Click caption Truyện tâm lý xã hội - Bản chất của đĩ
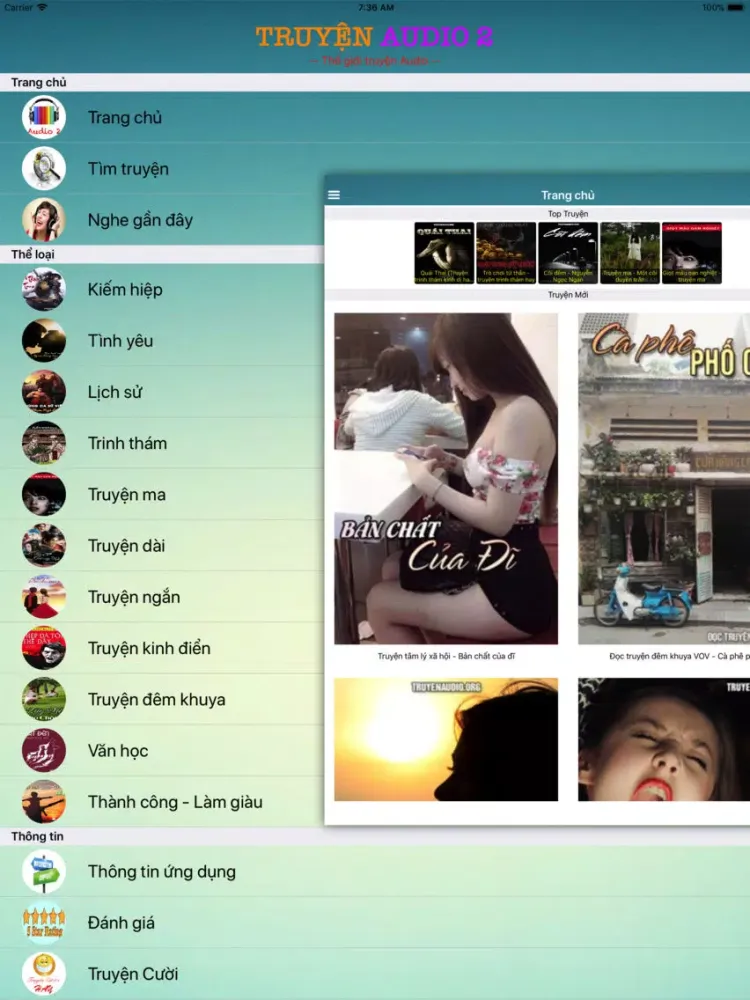This screenshot has height=1000, width=750. (446, 656)
